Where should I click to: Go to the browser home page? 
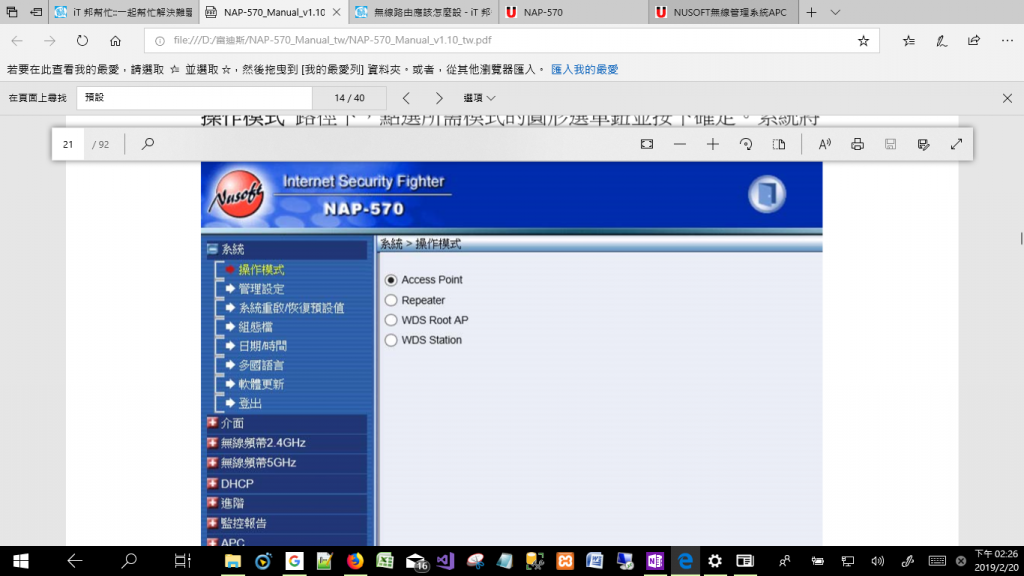[x=116, y=40]
